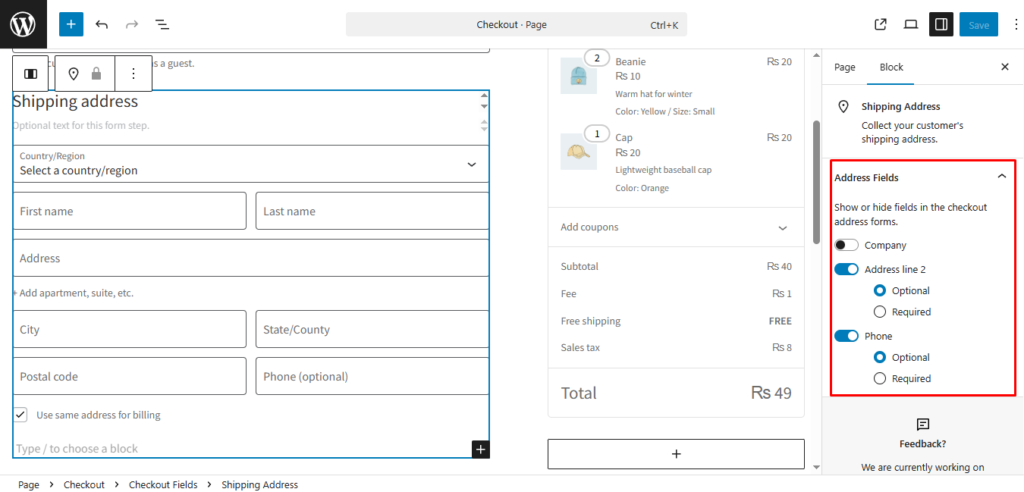1024x492 pixels.
Task: Click the Save button
Action: [978, 24]
